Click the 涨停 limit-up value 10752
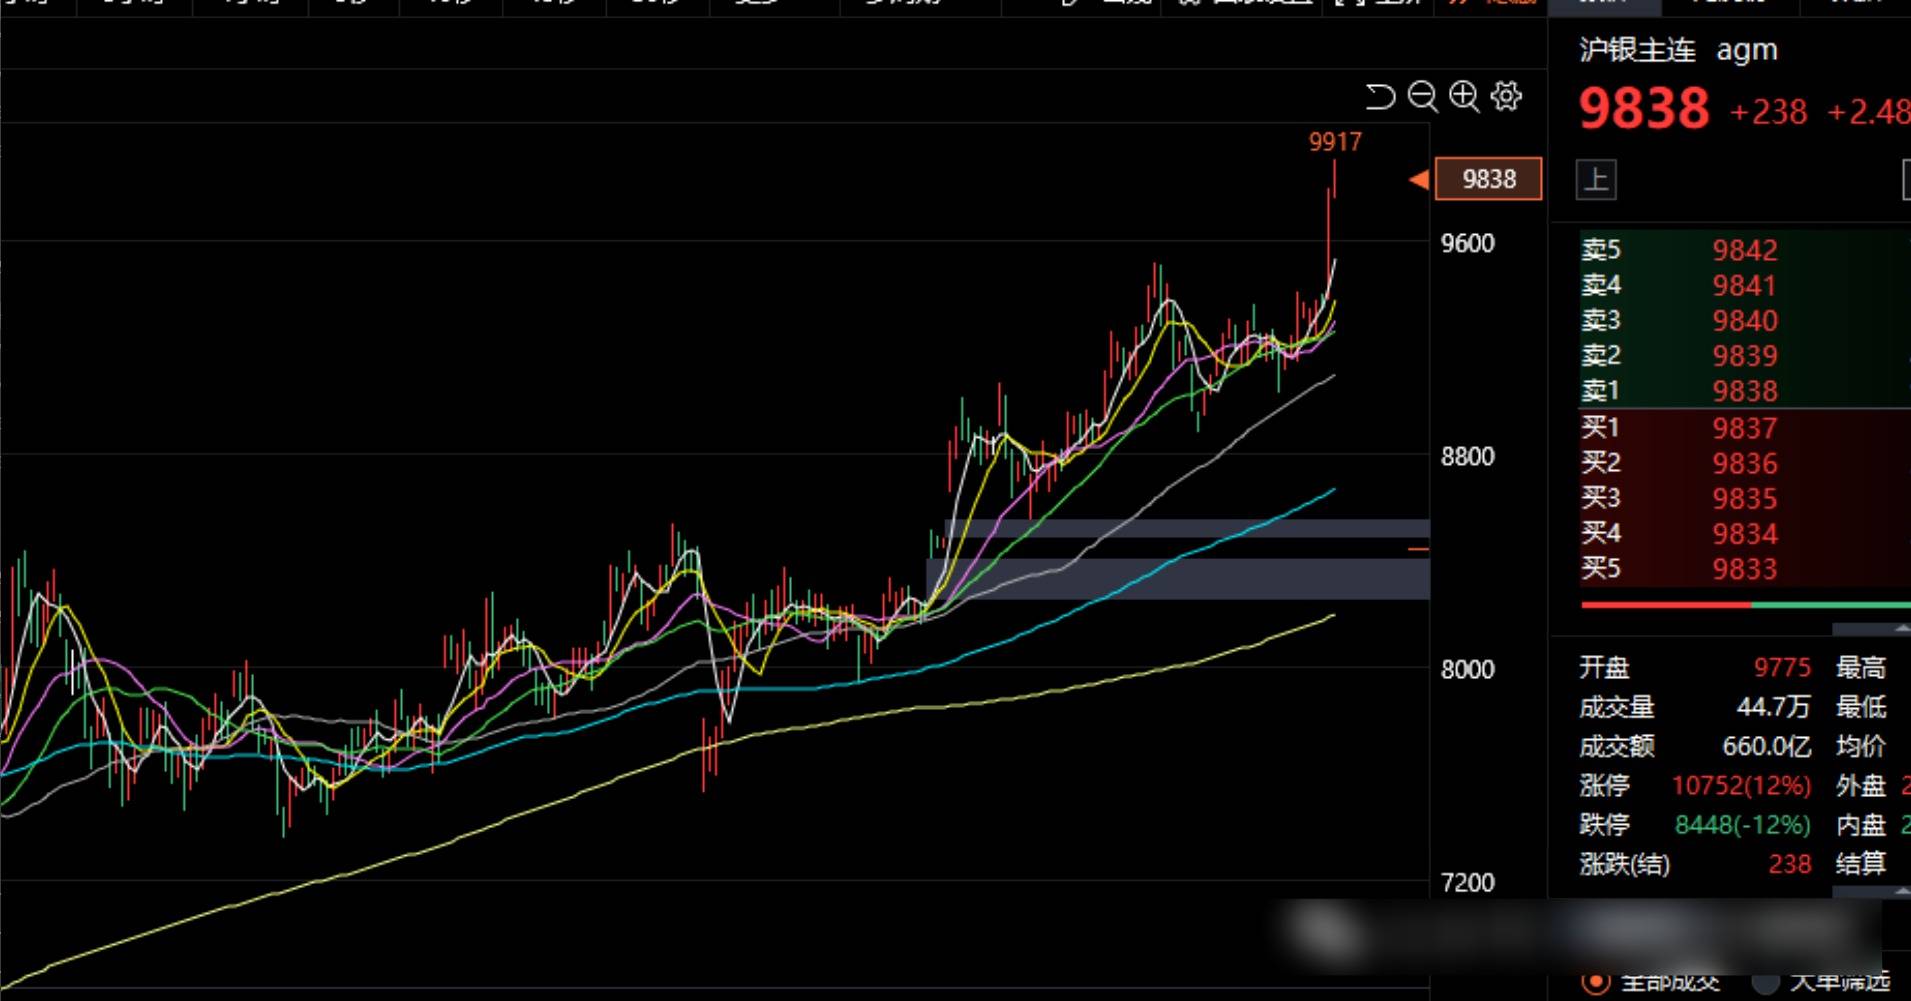 (x=1740, y=786)
